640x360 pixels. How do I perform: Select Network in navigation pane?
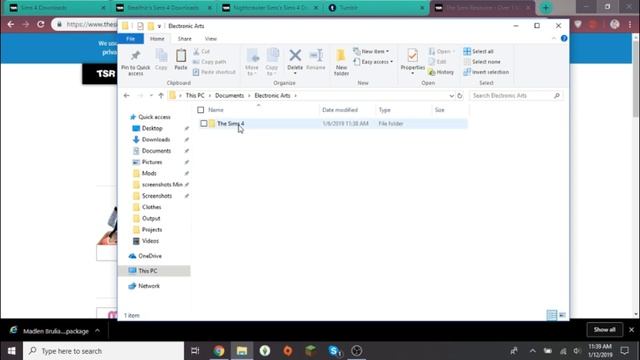pyautogui.click(x=149, y=286)
